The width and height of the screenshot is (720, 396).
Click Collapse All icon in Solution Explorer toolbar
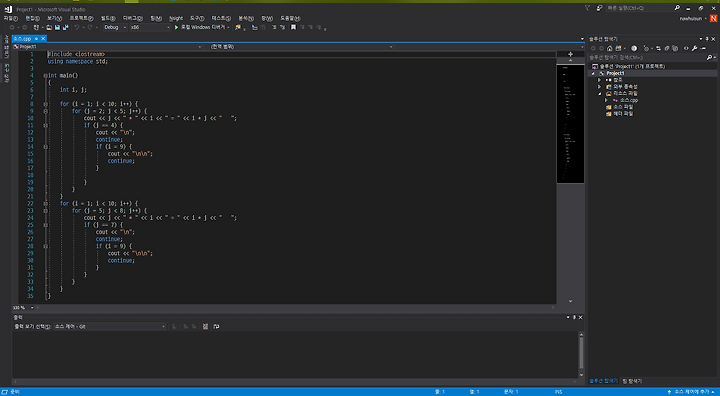[667, 48]
